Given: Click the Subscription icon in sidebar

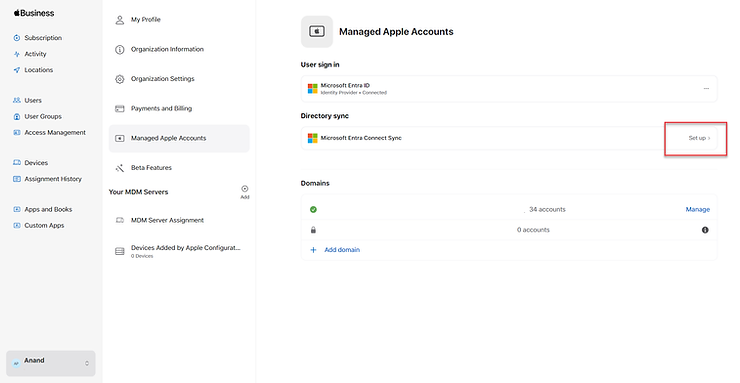Looking at the screenshot, I should pyautogui.click(x=17, y=38).
